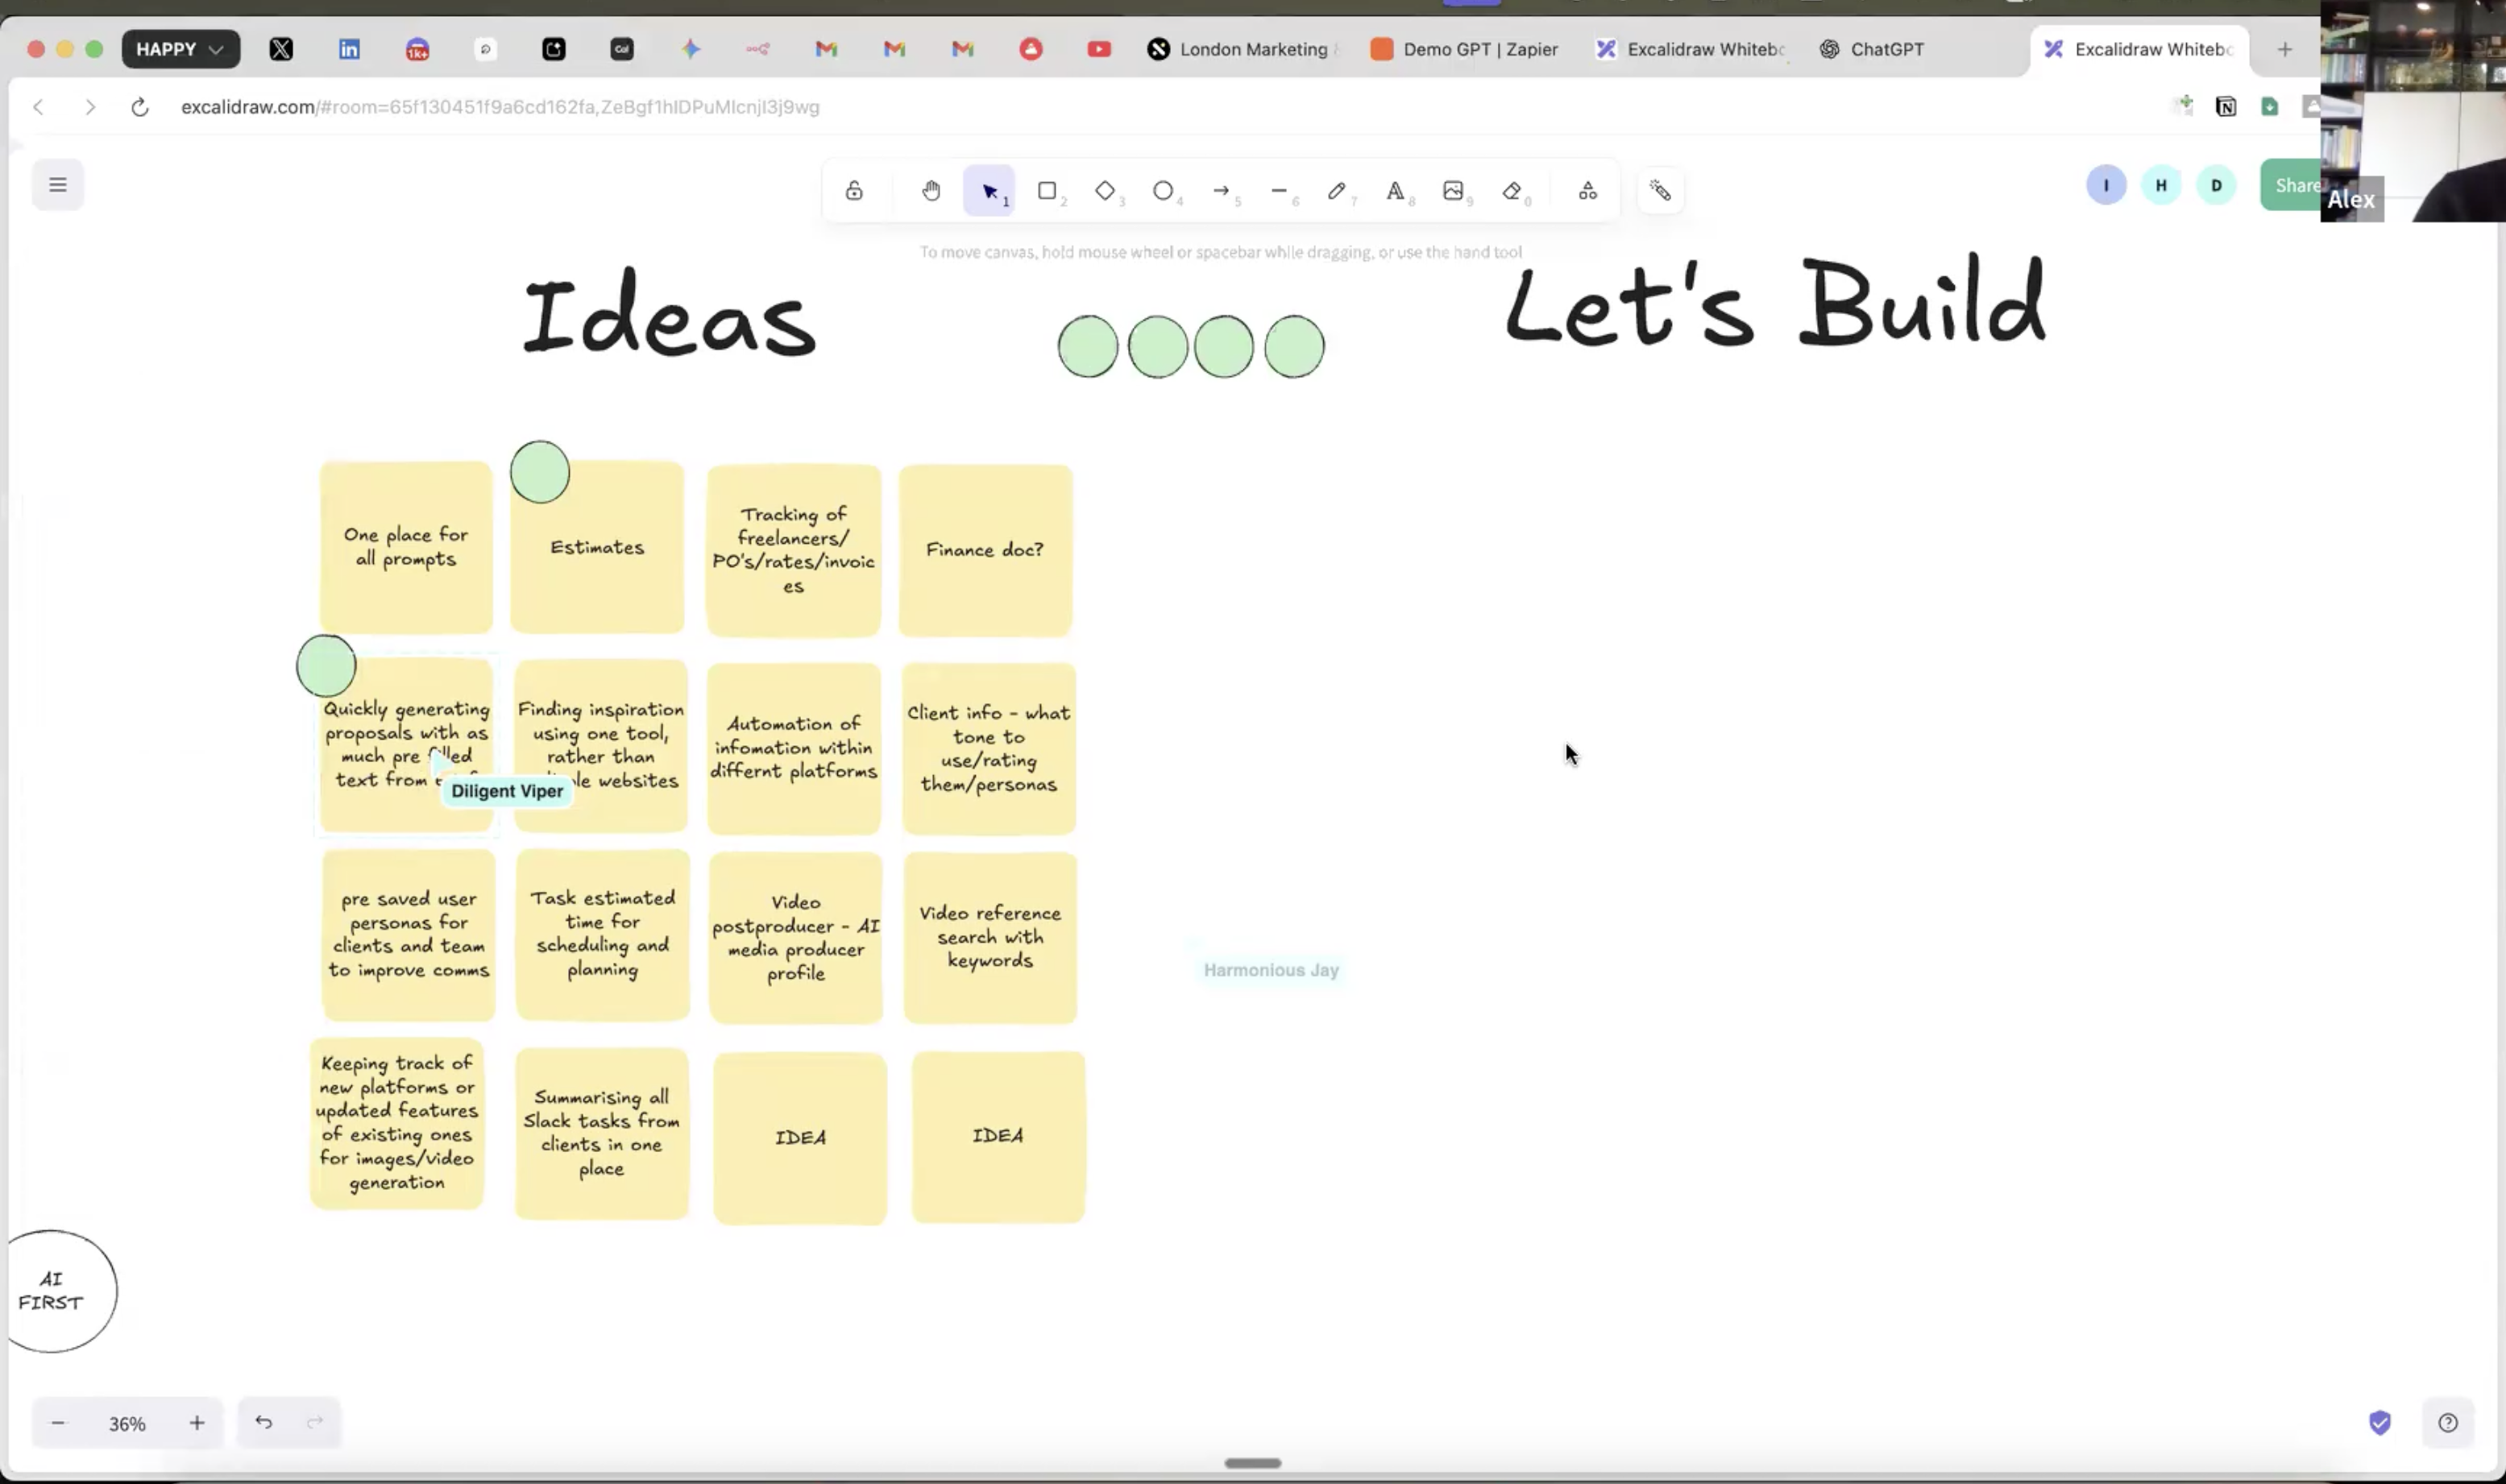
Task: Select the Rectangle shape tool
Action: click(x=1047, y=190)
